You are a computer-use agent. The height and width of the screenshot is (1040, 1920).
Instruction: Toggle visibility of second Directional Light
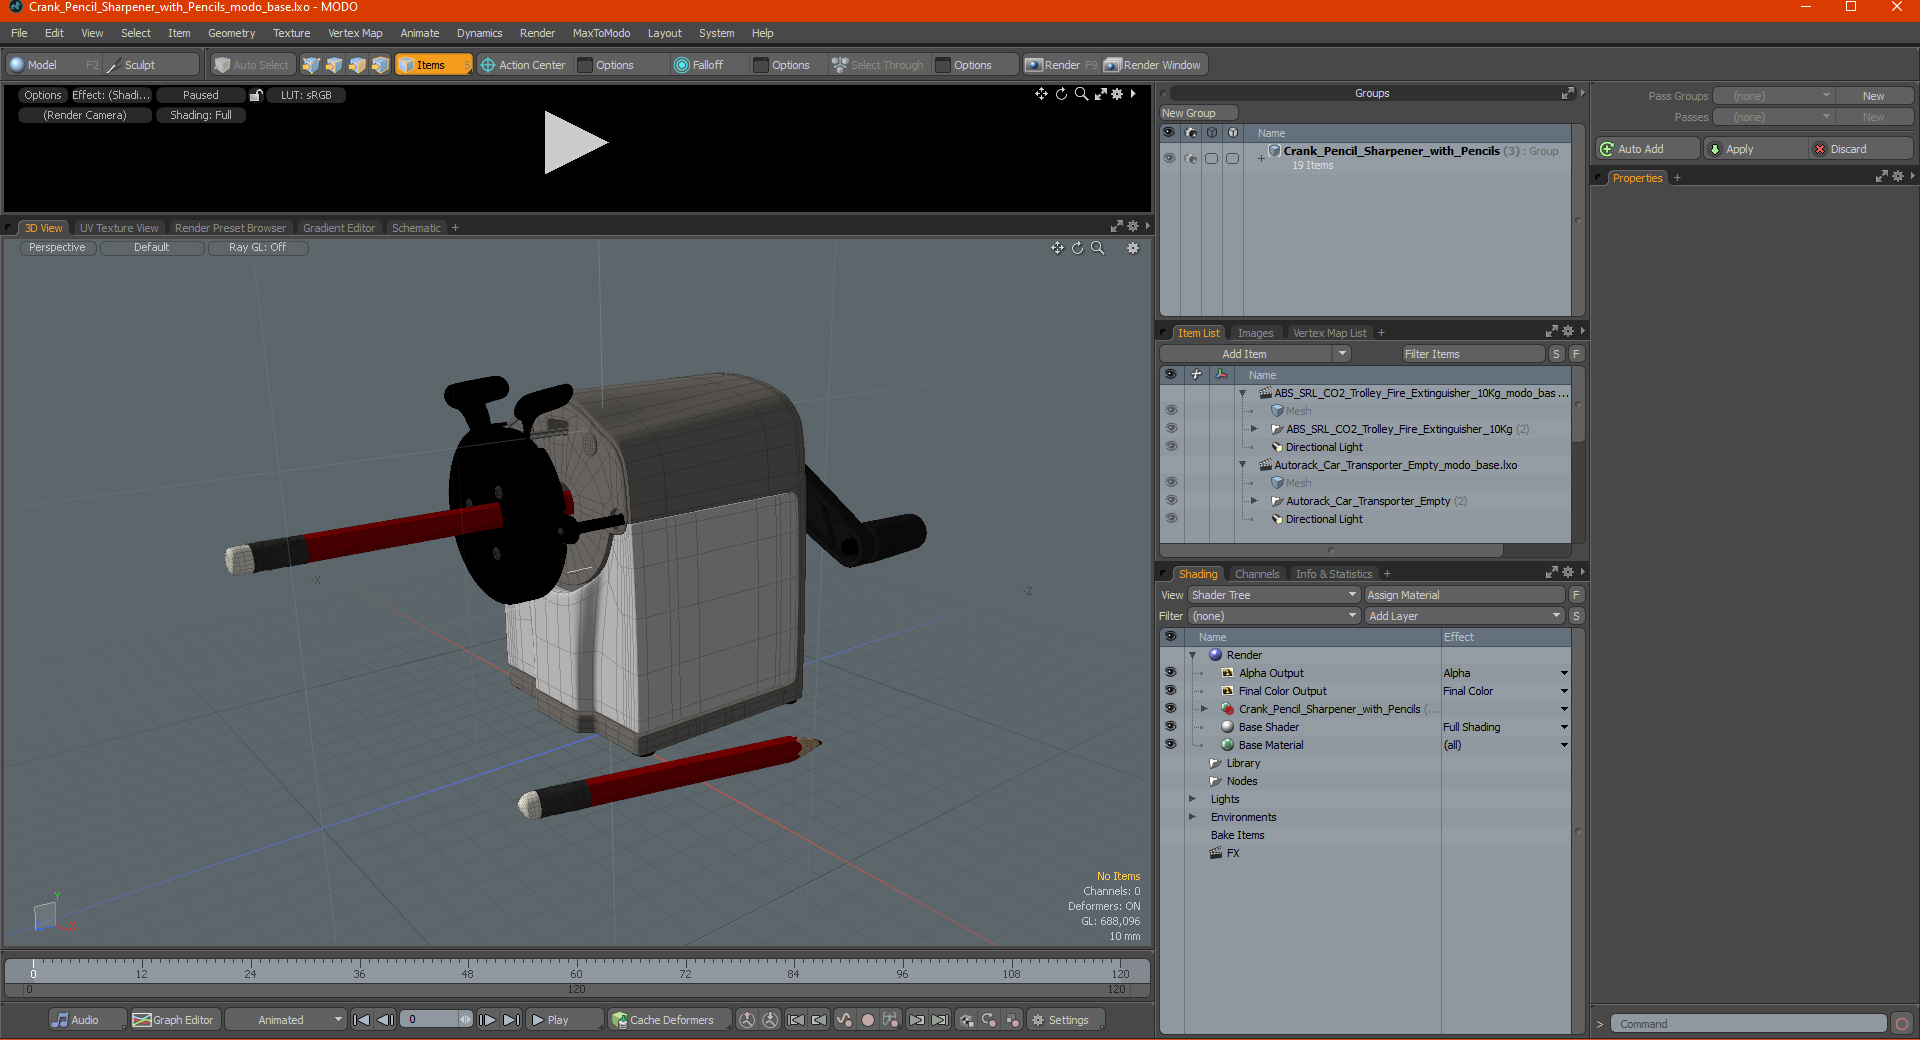[1171, 519]
